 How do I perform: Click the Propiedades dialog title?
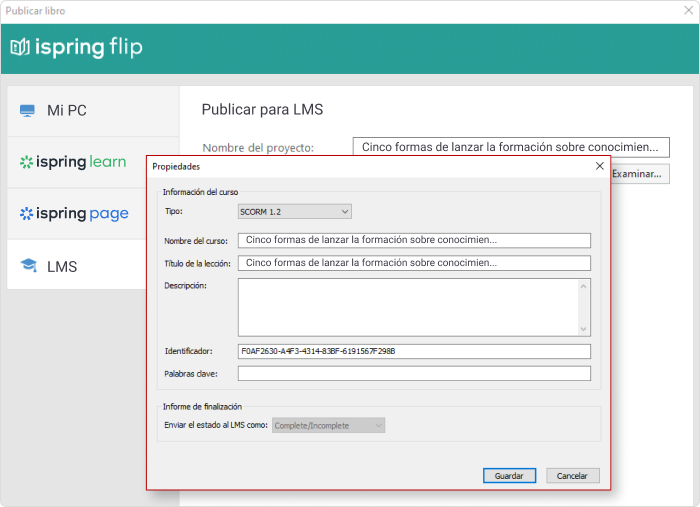pyautogui.click(x=176, y=166)
